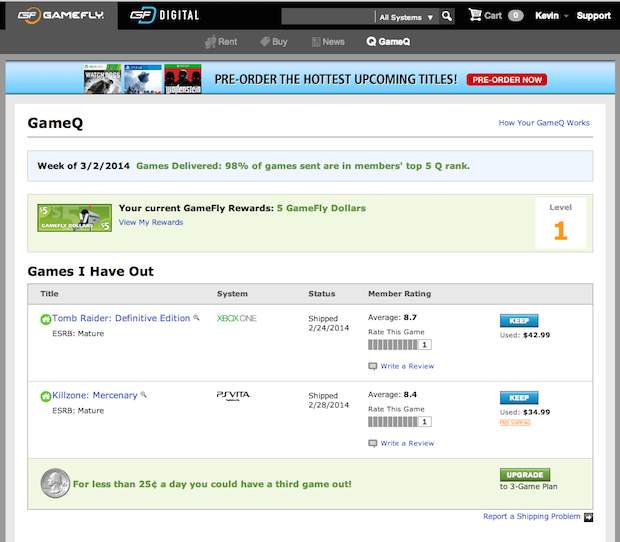Image resolution: width=620 pixels, height=542 pixels.
Task: Click the Used: $34.99 price text
Action: pyautogui.click(x=525, y=412)
